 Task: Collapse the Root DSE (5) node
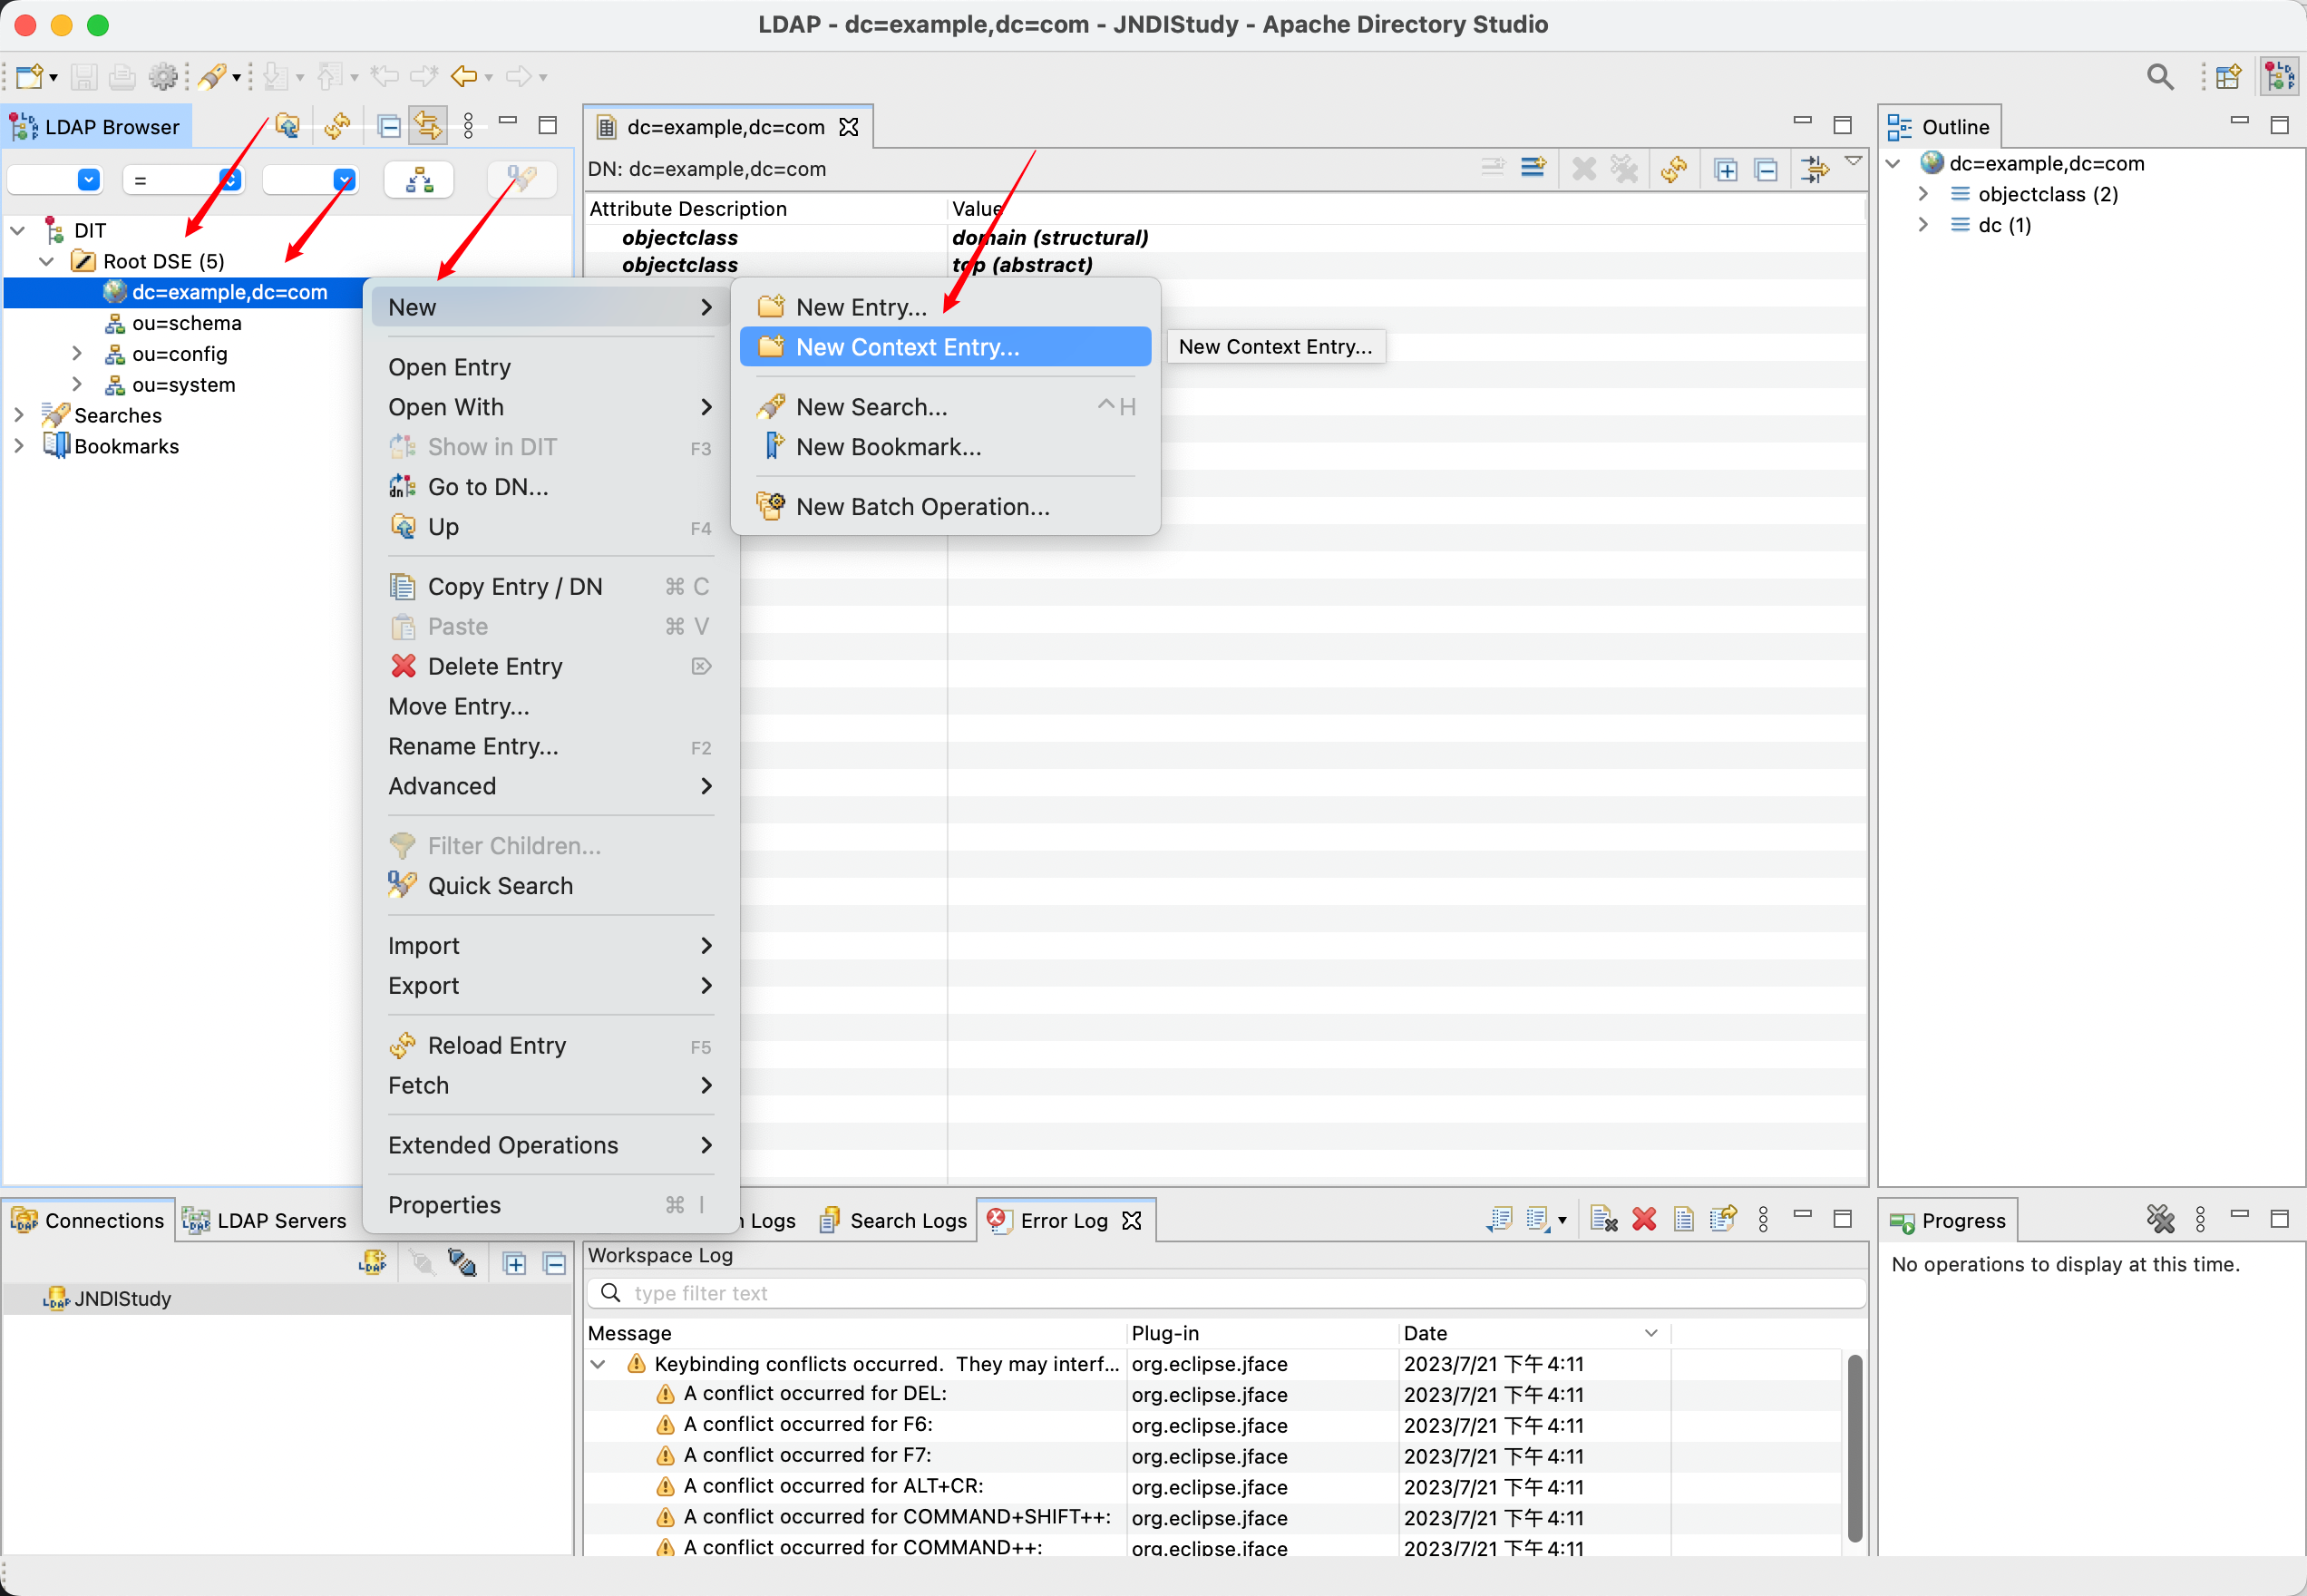[x=46, y=262]
